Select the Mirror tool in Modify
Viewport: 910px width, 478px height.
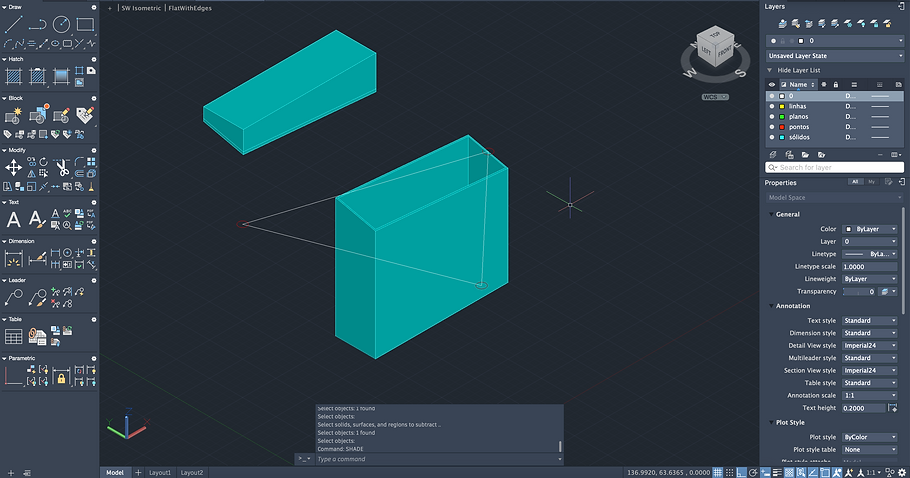pos(31,173)
